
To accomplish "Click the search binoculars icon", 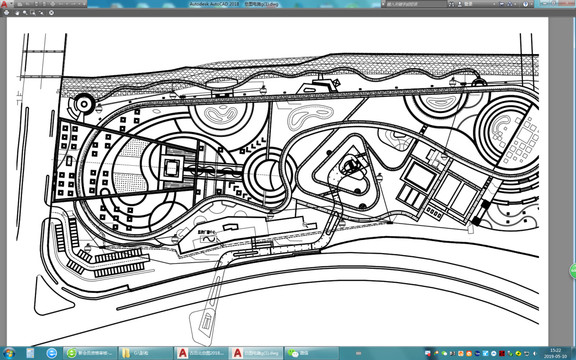I will 451,4.
